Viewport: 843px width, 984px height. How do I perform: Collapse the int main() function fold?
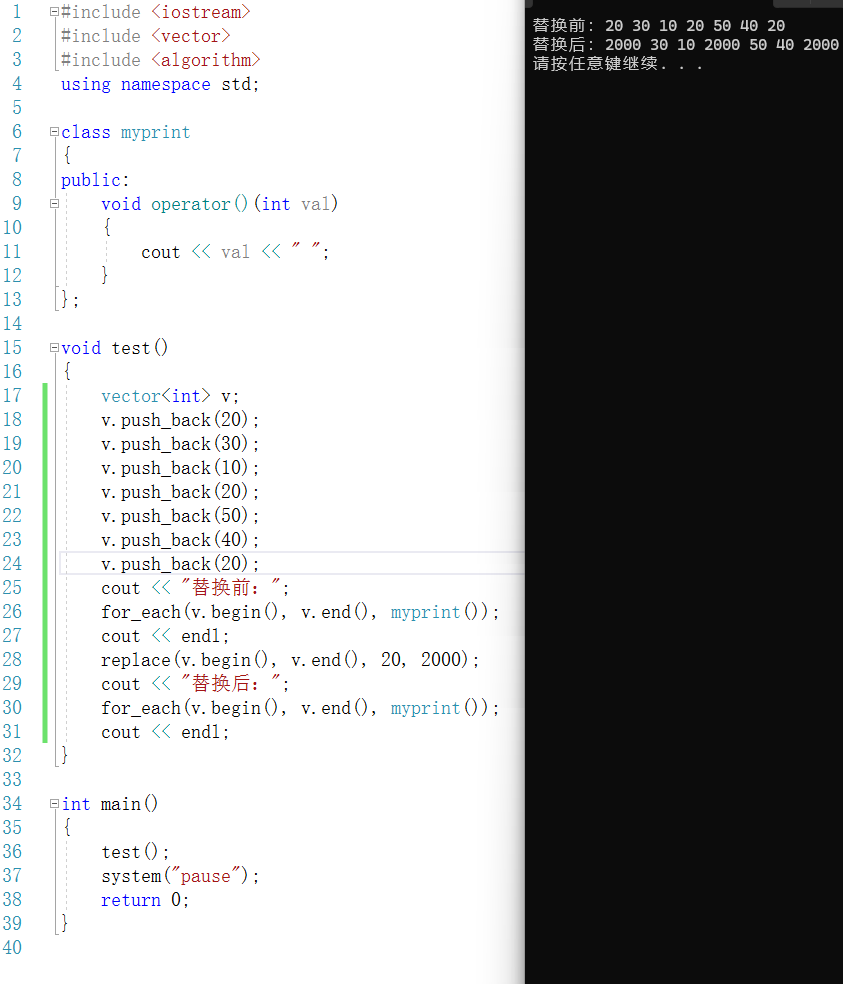pyautogui.click(x=54, y=803)
